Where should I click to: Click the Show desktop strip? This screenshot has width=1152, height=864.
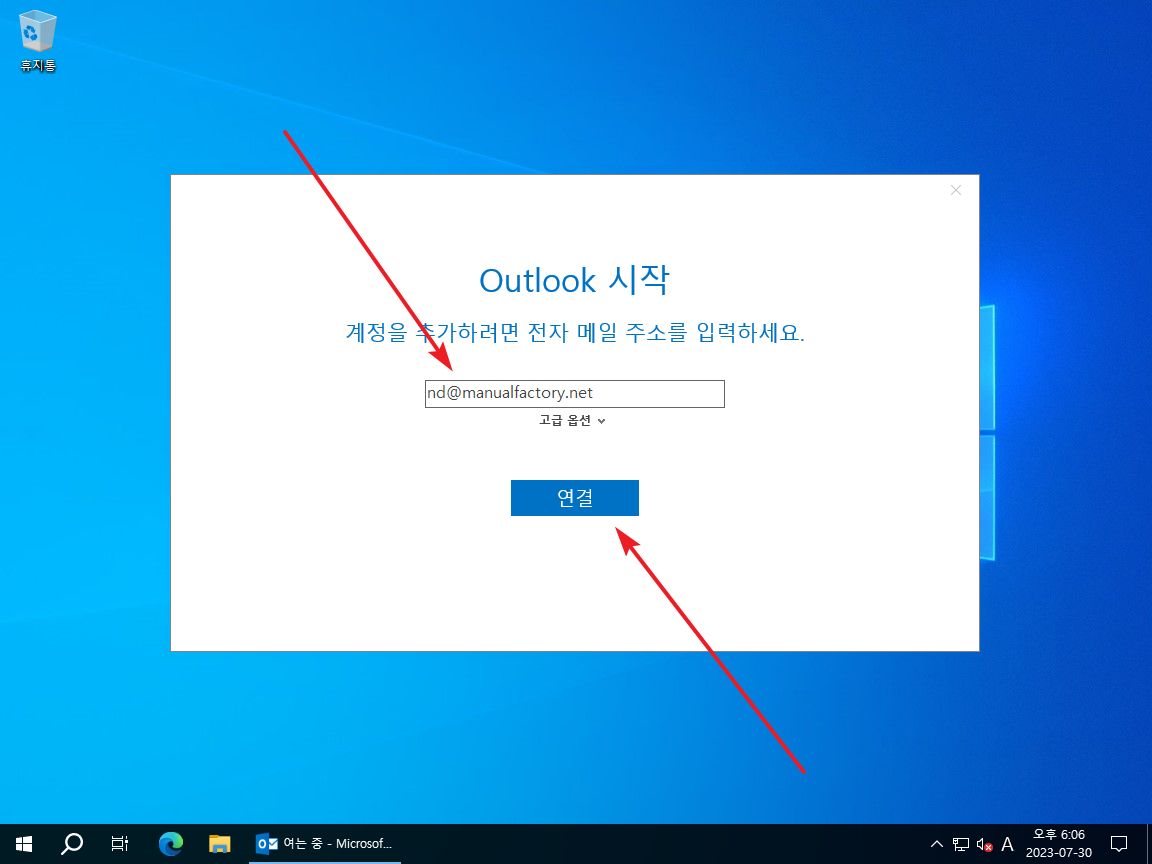coord(1148,844)
